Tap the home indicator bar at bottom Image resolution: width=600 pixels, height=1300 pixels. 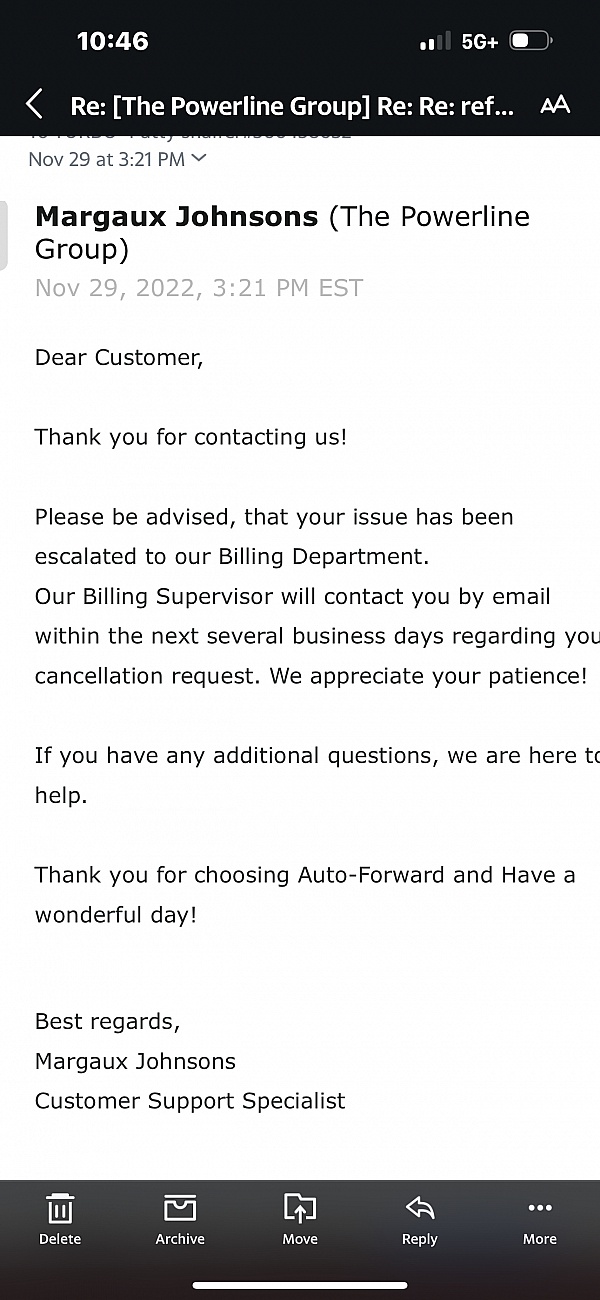click(300, 1285)
